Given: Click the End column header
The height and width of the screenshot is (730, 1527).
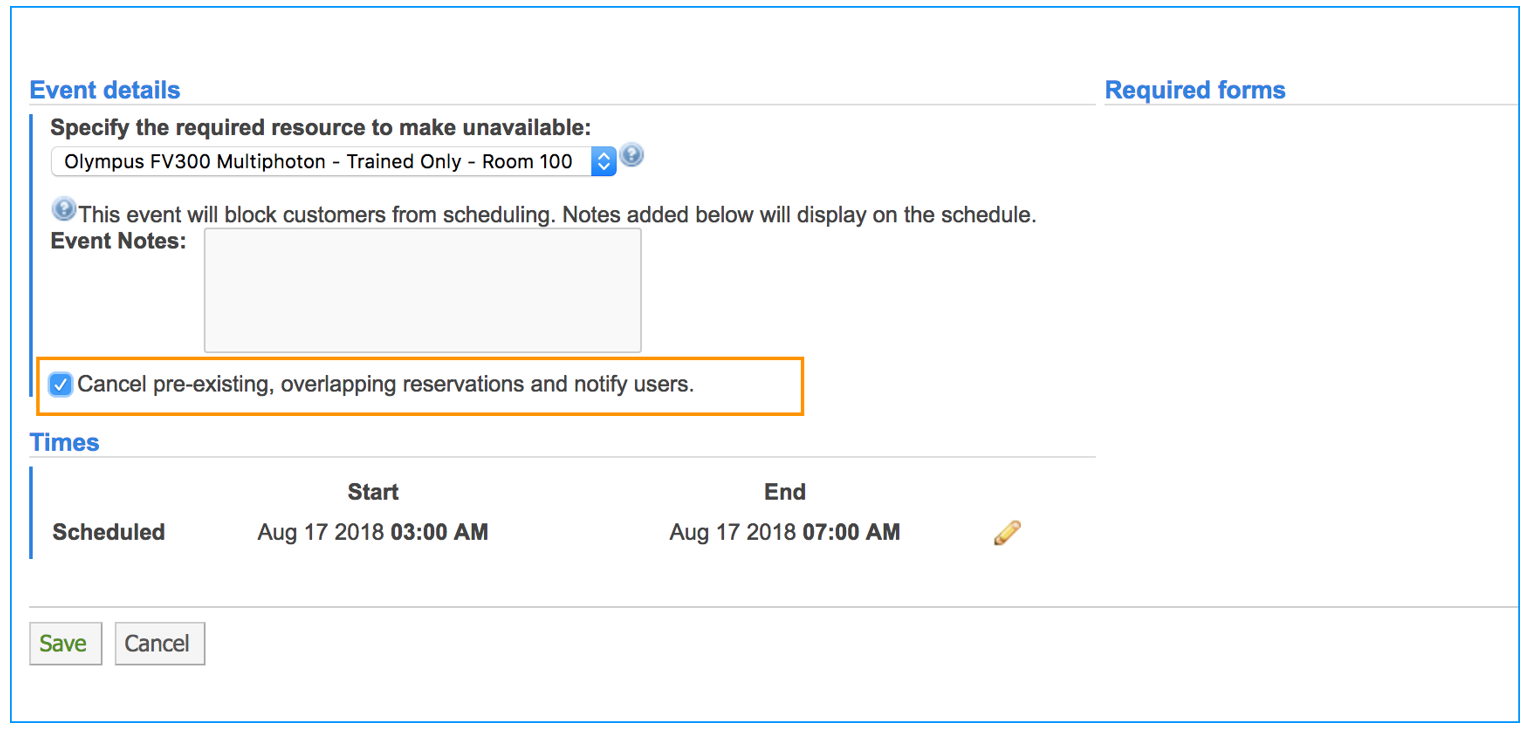Looking at the screenshot, I should (784, 492).
